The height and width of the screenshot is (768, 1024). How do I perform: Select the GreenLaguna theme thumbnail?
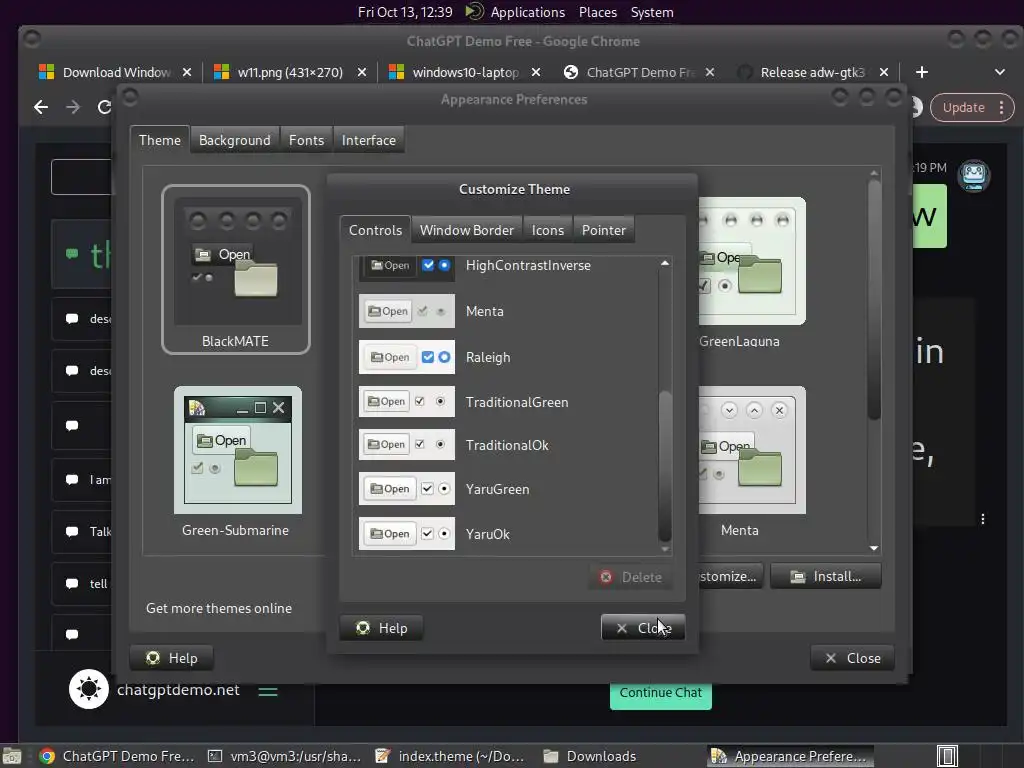pos(751,272)
